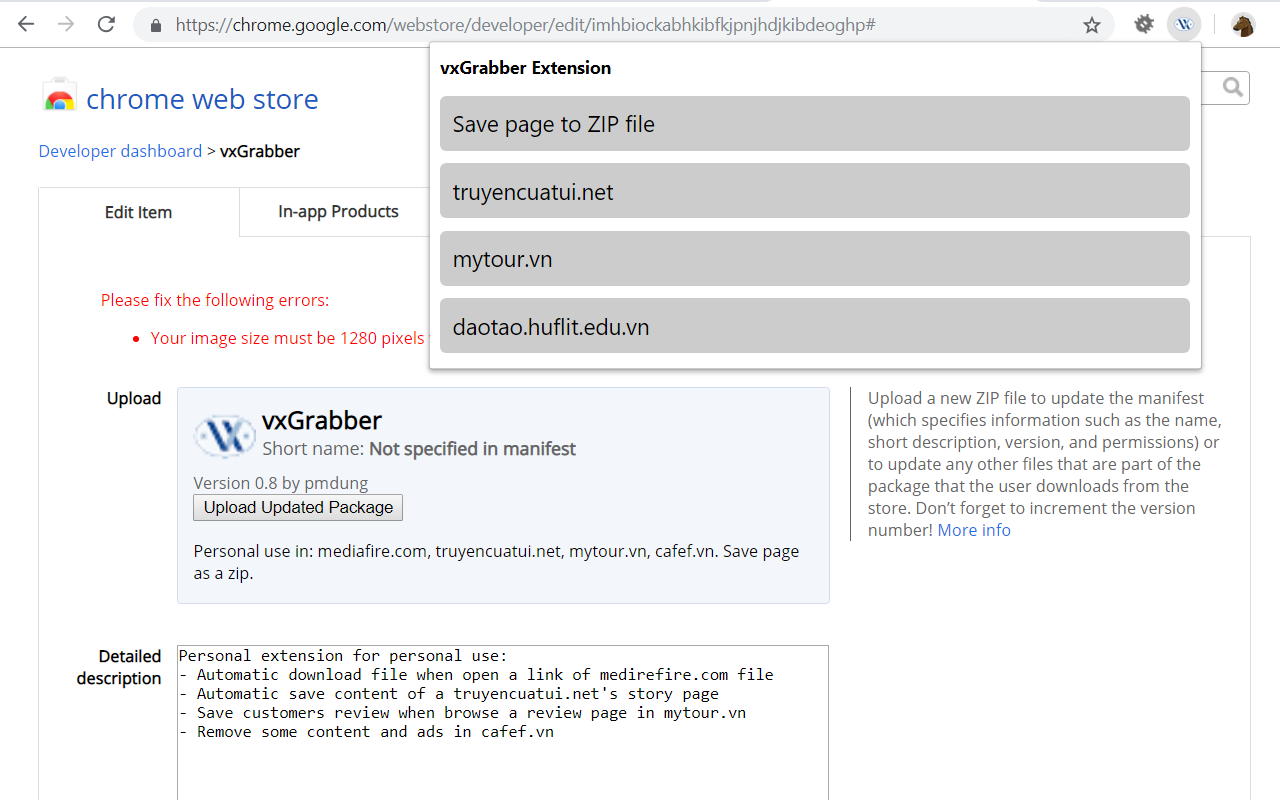Click Upload Updated Package button
The height and width of the screenshot is (800, 1280).
(x=298, y=507)
